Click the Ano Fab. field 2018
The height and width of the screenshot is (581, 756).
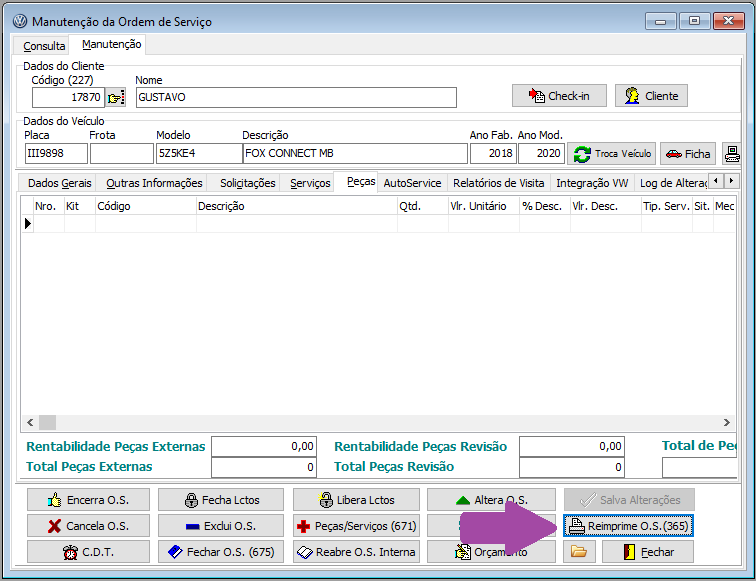493,153
